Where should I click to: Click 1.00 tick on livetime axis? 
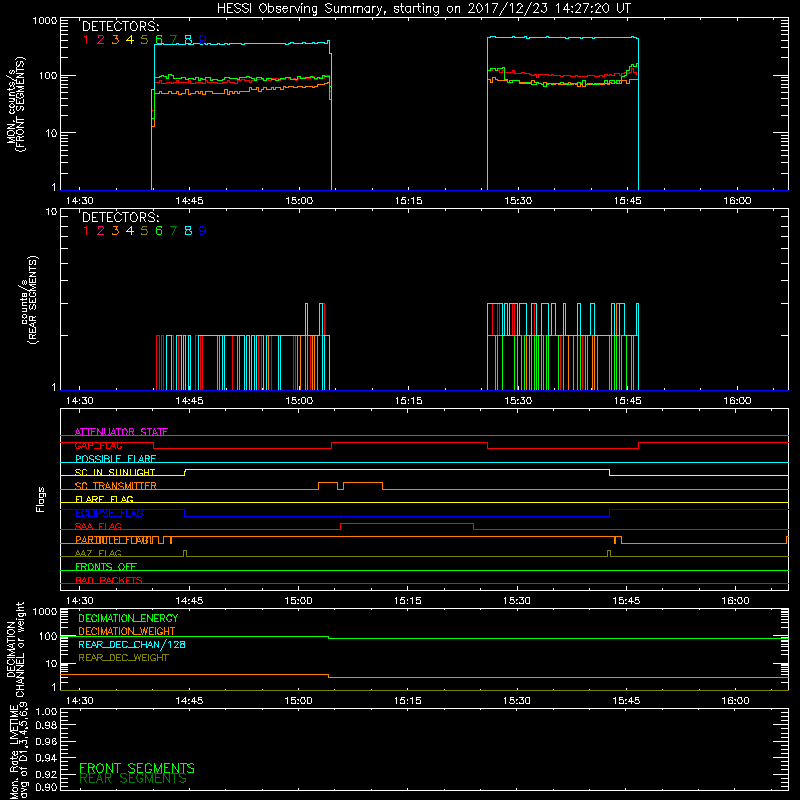pyautogui.click(x=46, y=712)
